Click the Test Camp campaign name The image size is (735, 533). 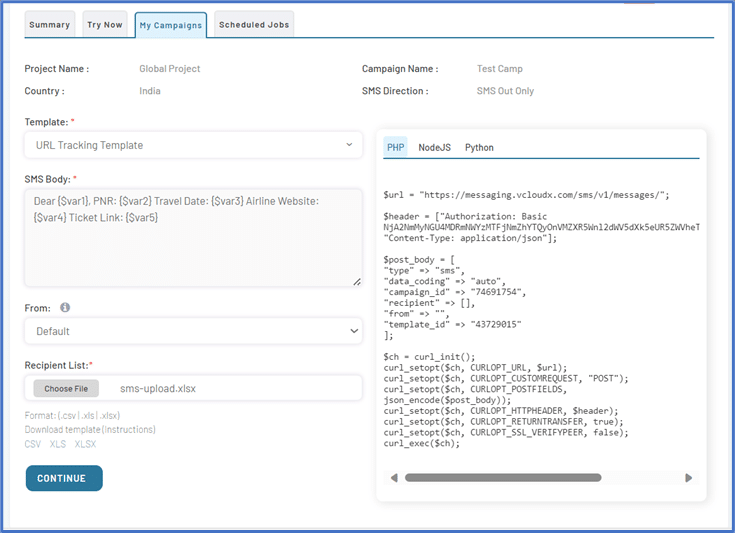(500, 68)
